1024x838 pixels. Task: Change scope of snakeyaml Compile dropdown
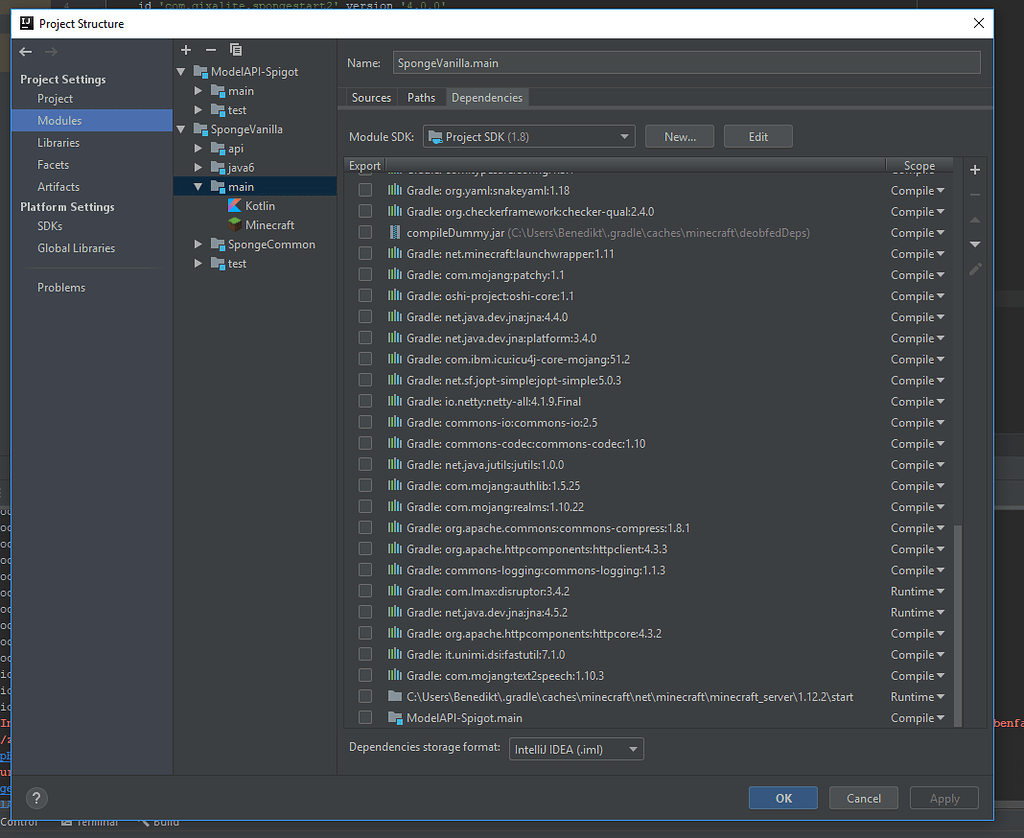(918, 190)
